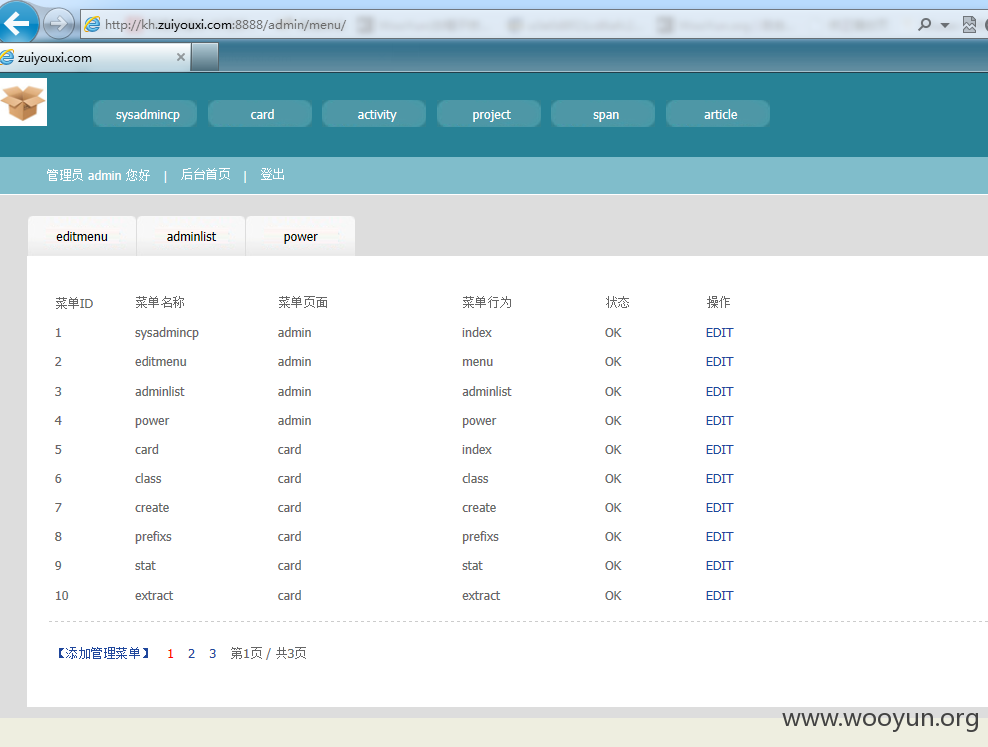Open the address bar dropdown arrow
Screen dimensions: 988x747
(945, 25)
